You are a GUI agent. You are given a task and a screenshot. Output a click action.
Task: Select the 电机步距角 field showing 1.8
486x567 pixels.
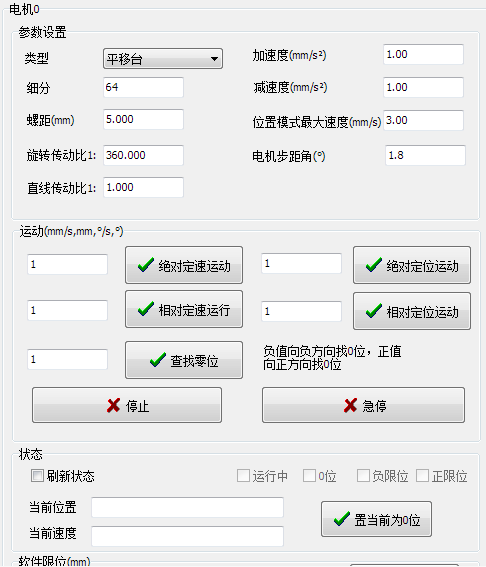pyautogui.click(x=425, y=155)
